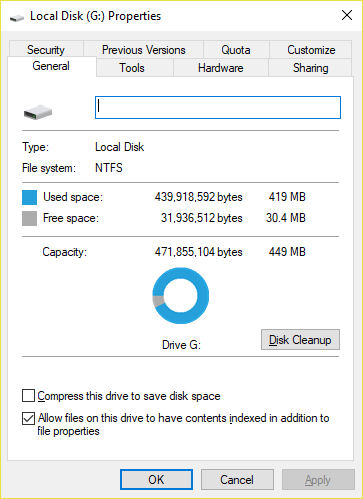Click the drive usage donut chart
The image size is (363, 499).
[x=181, y=295]
